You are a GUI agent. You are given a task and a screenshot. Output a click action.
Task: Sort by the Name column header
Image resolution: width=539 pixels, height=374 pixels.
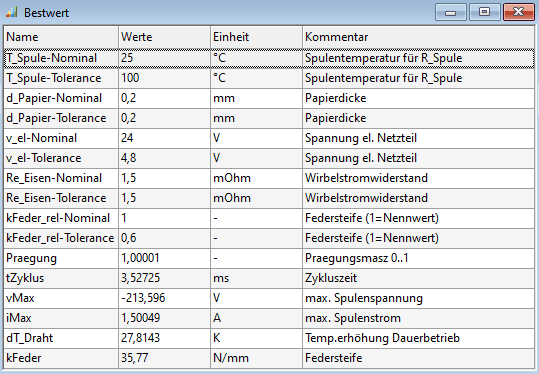coord(61,37)
